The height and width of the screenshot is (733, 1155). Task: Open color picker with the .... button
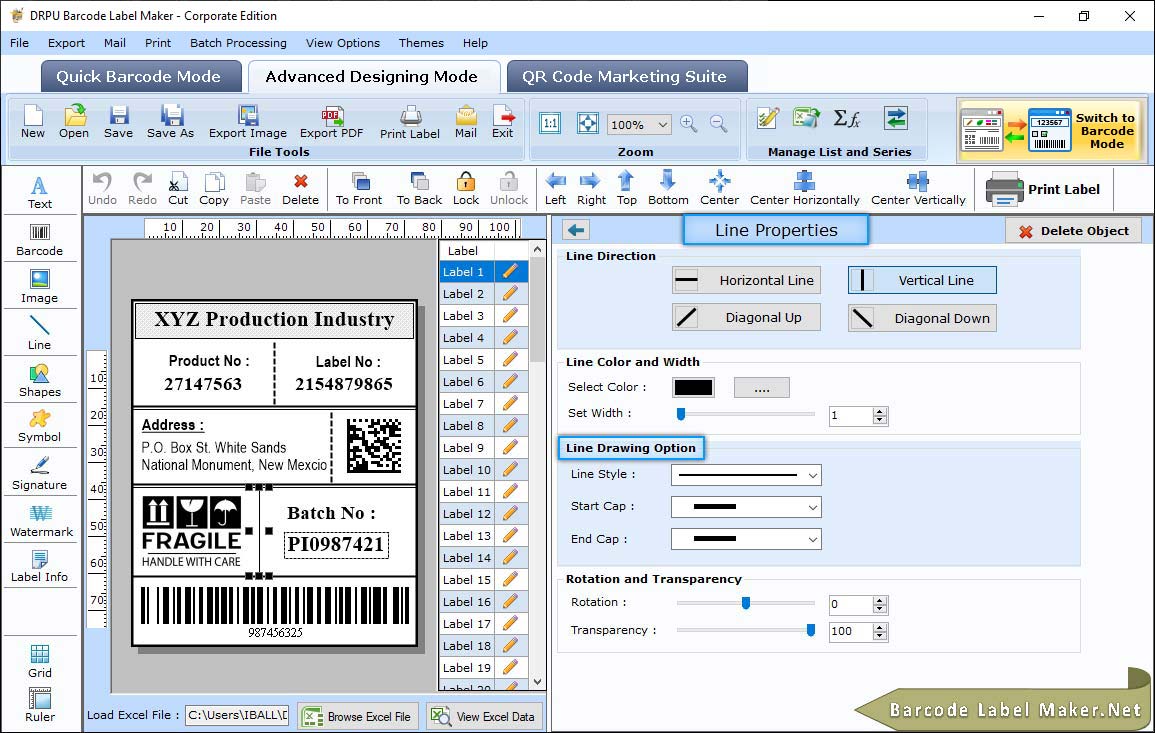[762, 387]
